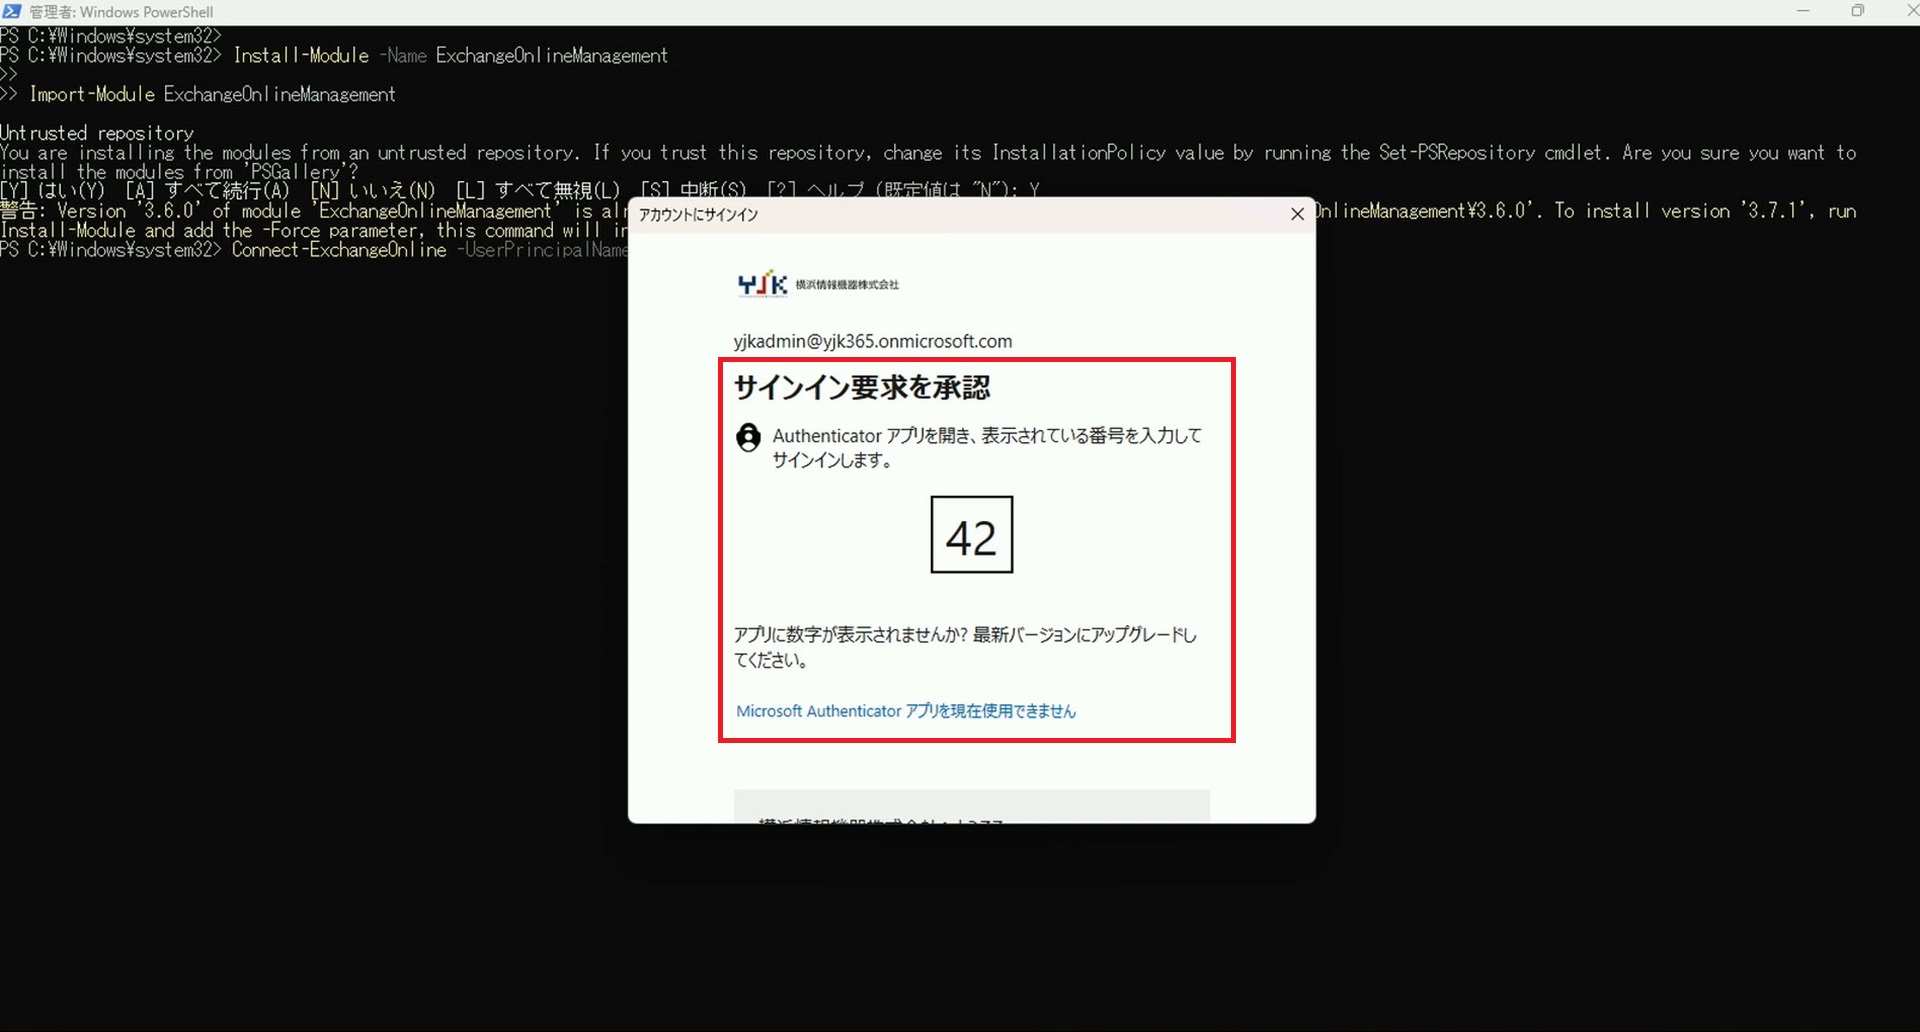Click the gray footer box in the dialog

971,806
